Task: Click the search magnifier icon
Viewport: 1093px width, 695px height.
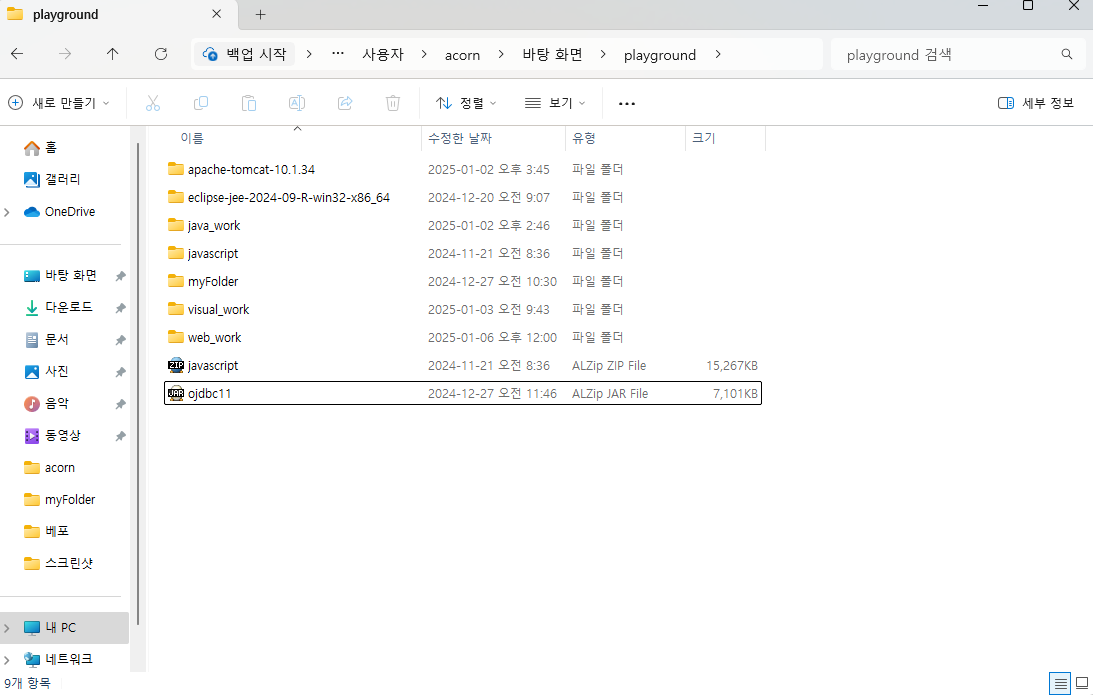Action: (1067, 54)
